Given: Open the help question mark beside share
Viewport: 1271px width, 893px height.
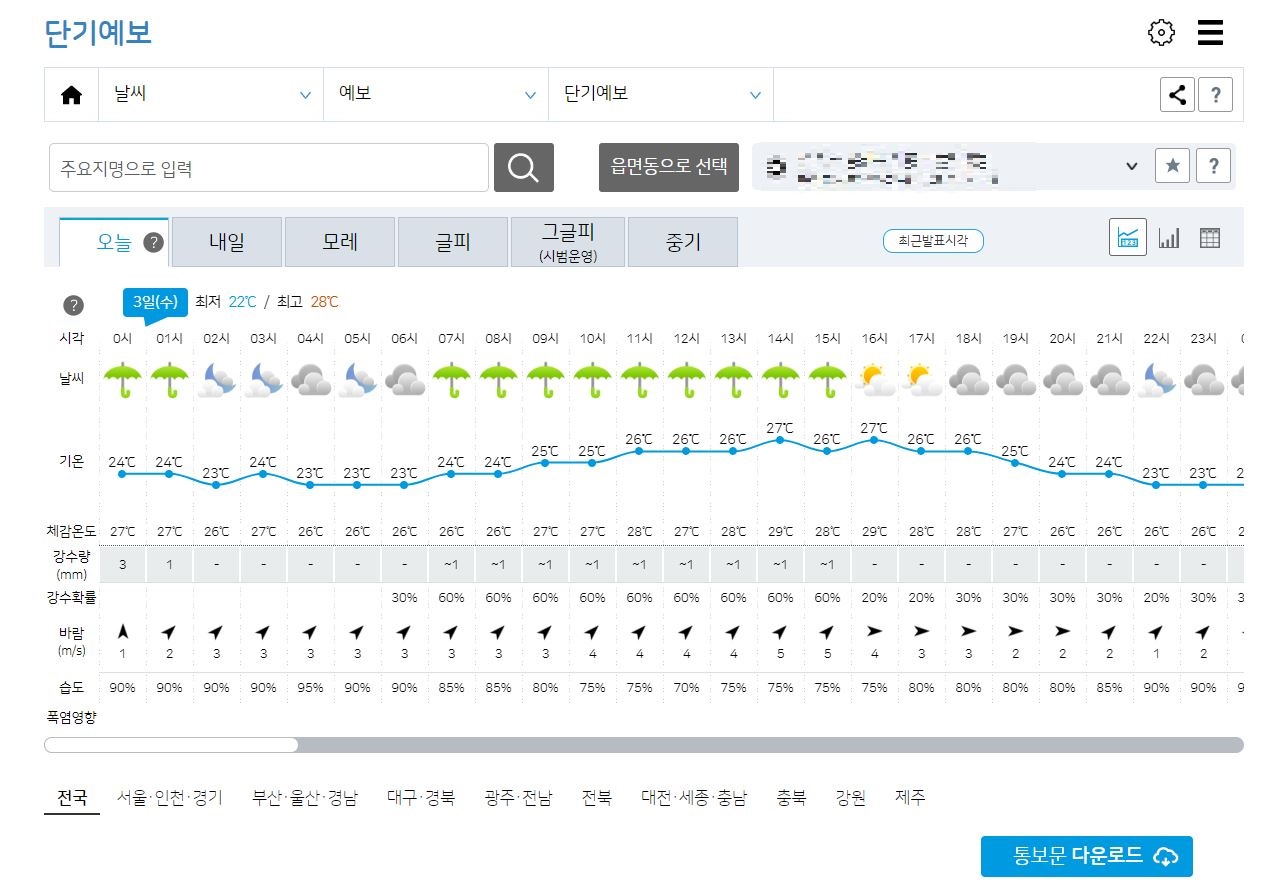Looking at the screenshot, I should [x=1215, y=94].
